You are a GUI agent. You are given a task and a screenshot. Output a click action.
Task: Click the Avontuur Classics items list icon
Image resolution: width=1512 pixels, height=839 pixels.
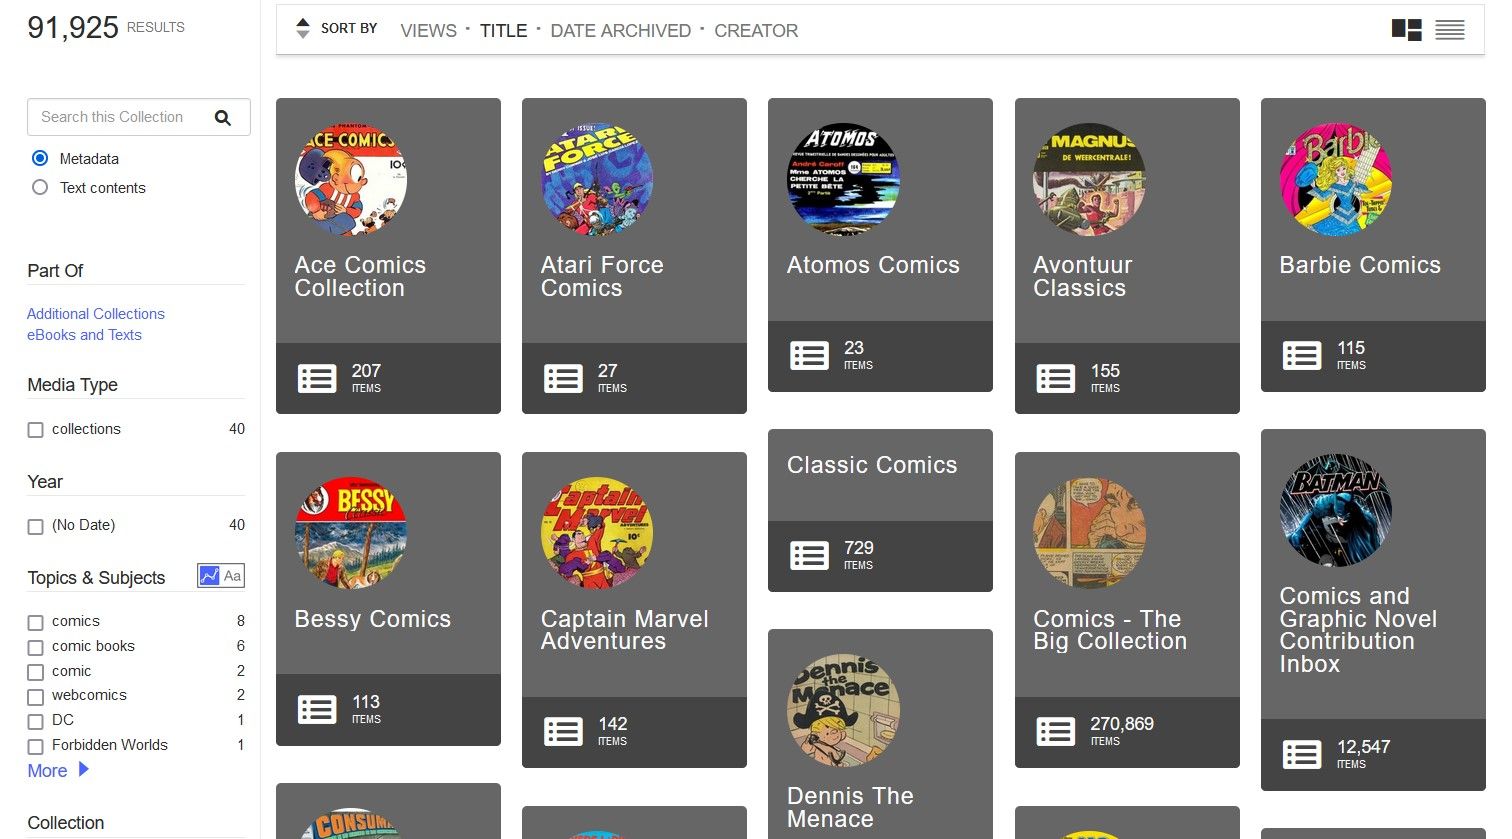pos(1056,378)
